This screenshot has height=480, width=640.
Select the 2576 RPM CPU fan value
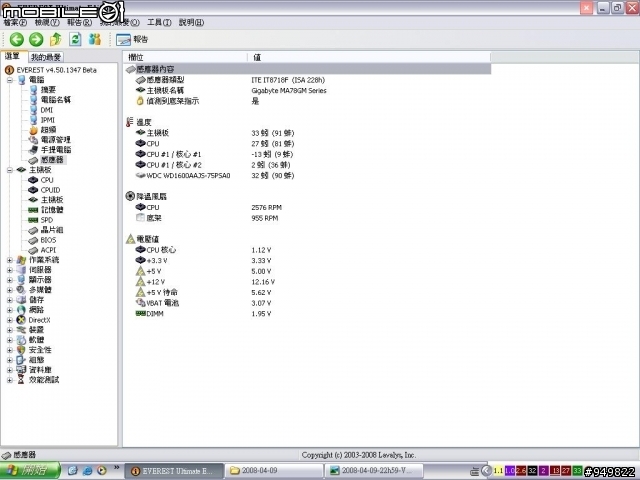click(267, 207)
